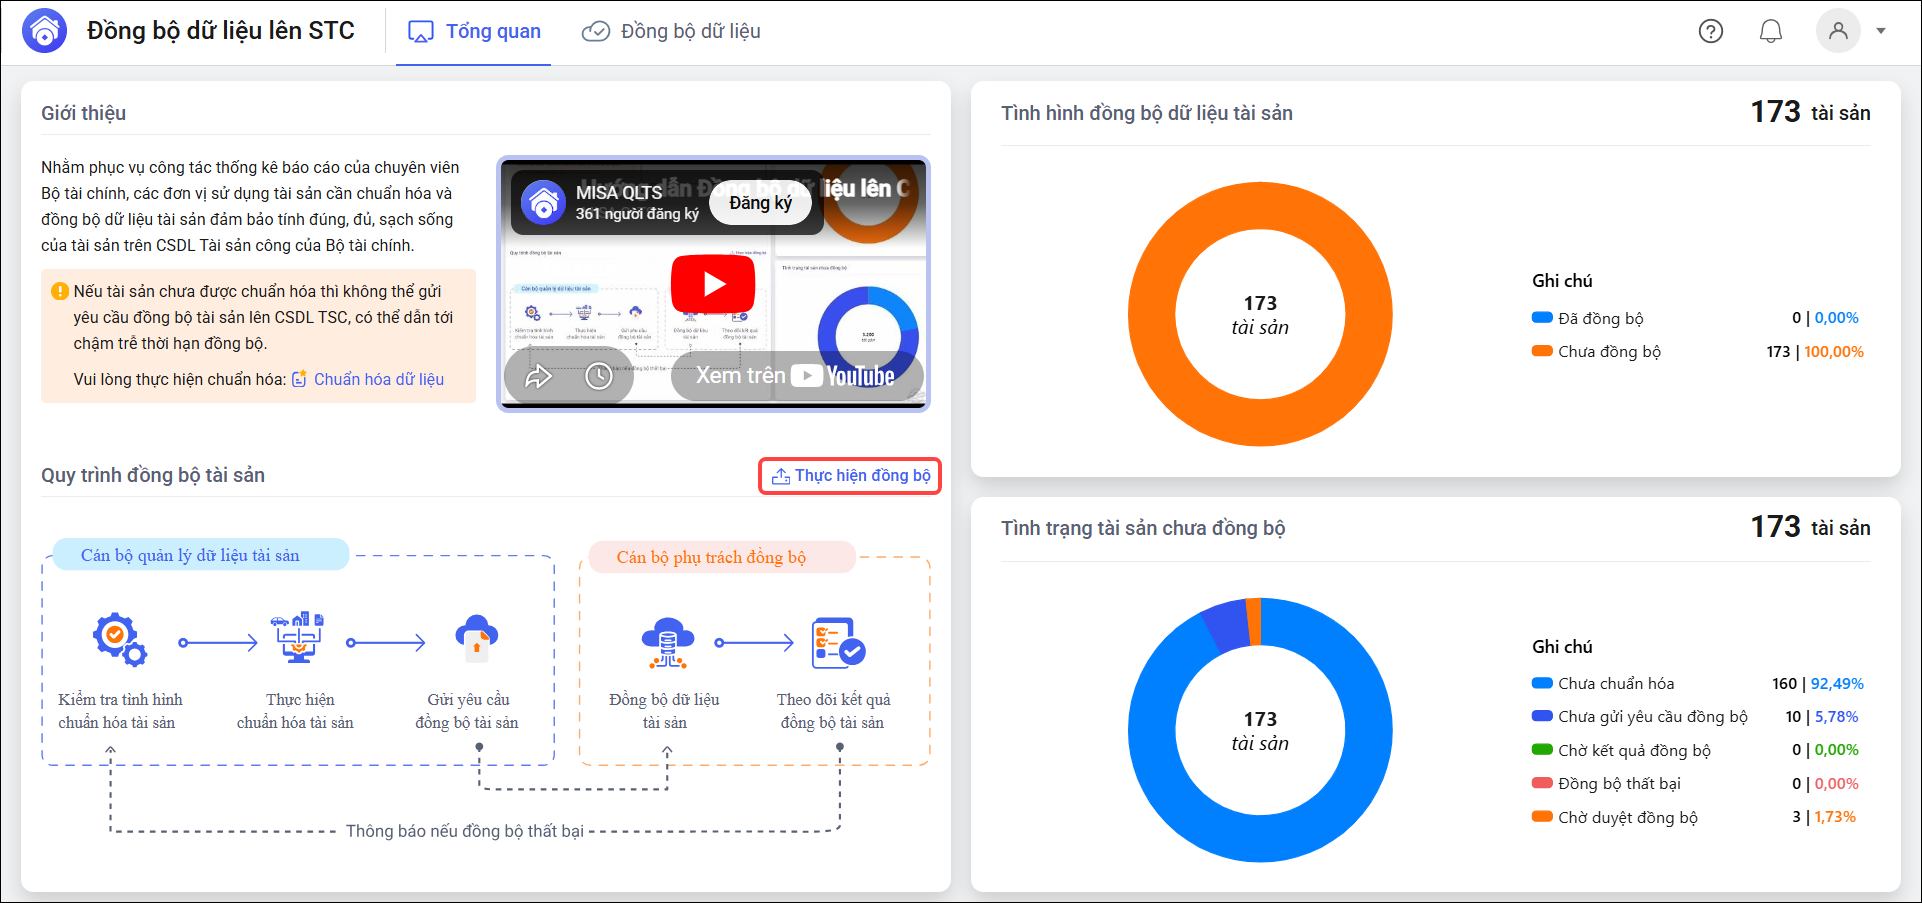The height and width of the screenshot is (903, 1922).
Task: Click the orange Chờ duyệt đồng bộ swatch
Action: point(1542,817)
